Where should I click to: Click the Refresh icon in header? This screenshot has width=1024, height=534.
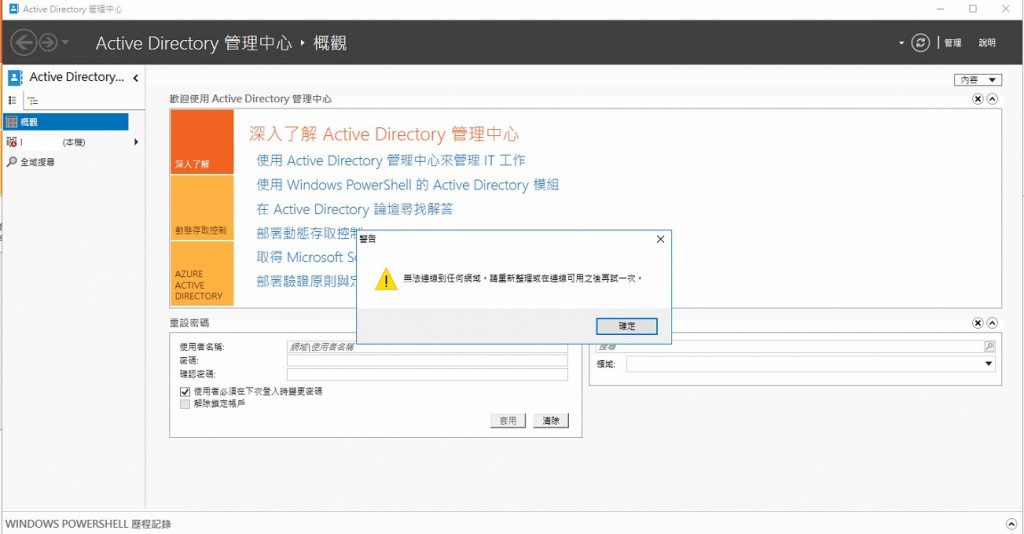[x=920, y=43]
